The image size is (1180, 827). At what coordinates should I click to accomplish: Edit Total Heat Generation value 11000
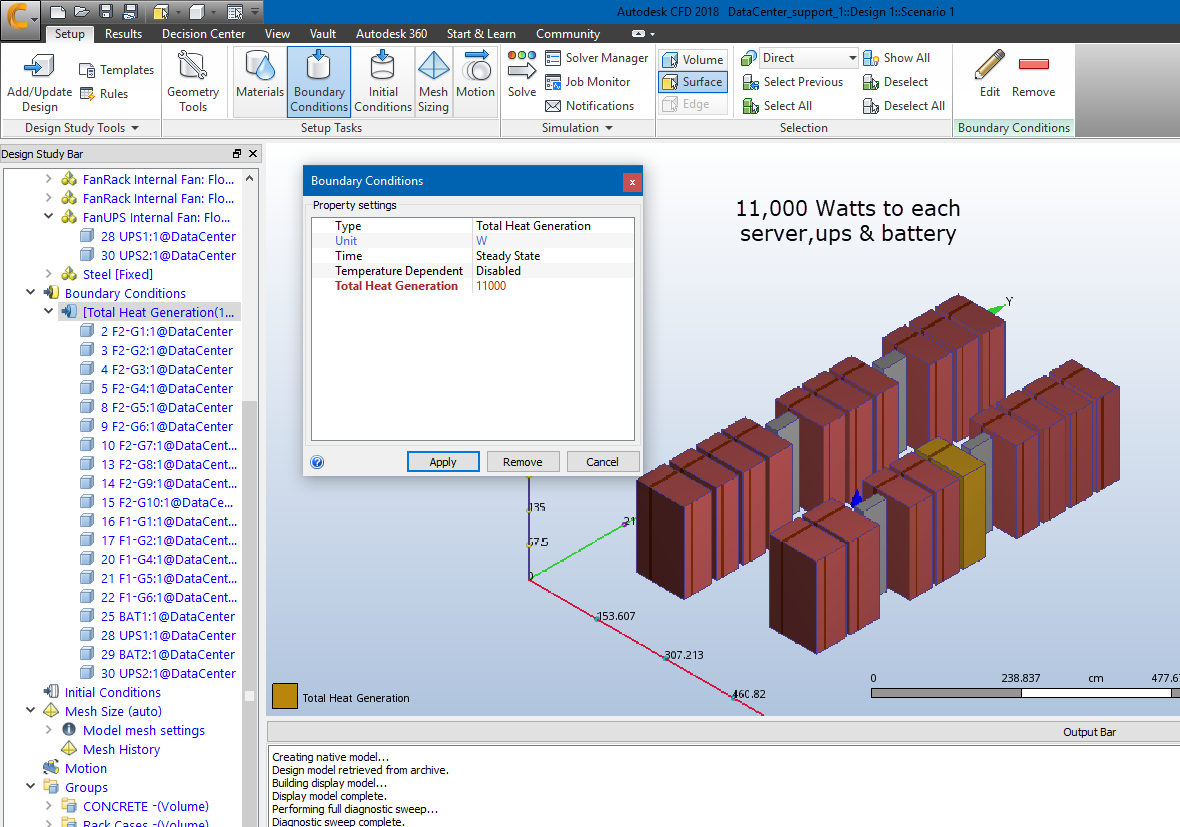point(553,286)
